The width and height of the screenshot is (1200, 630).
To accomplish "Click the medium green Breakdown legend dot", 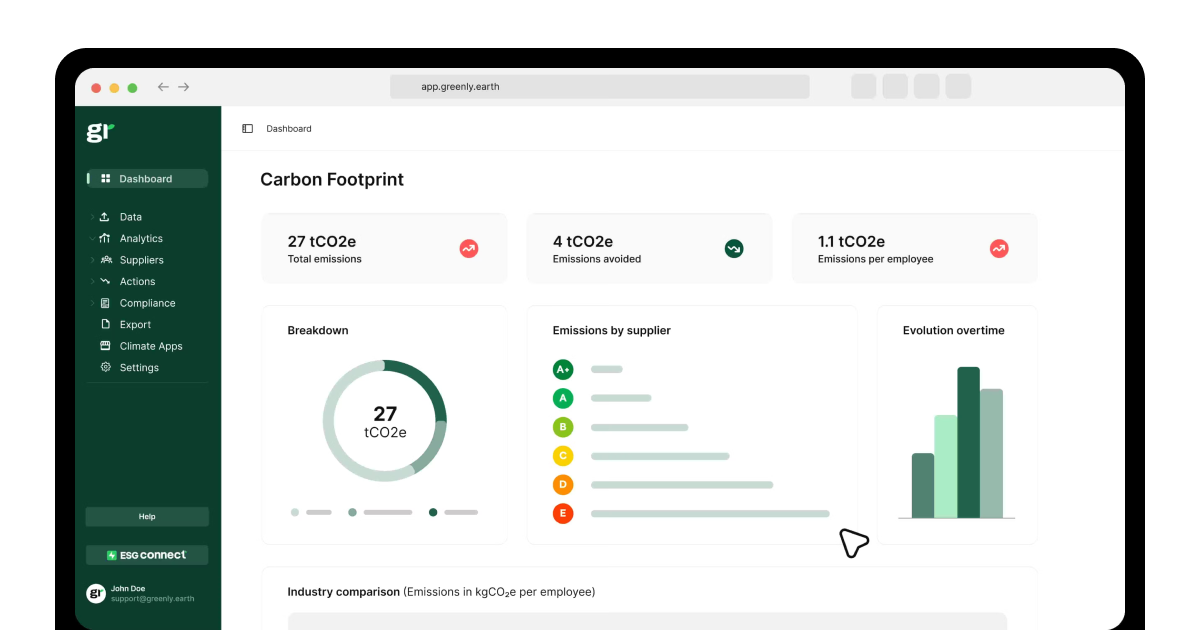I will pos(352,512).
